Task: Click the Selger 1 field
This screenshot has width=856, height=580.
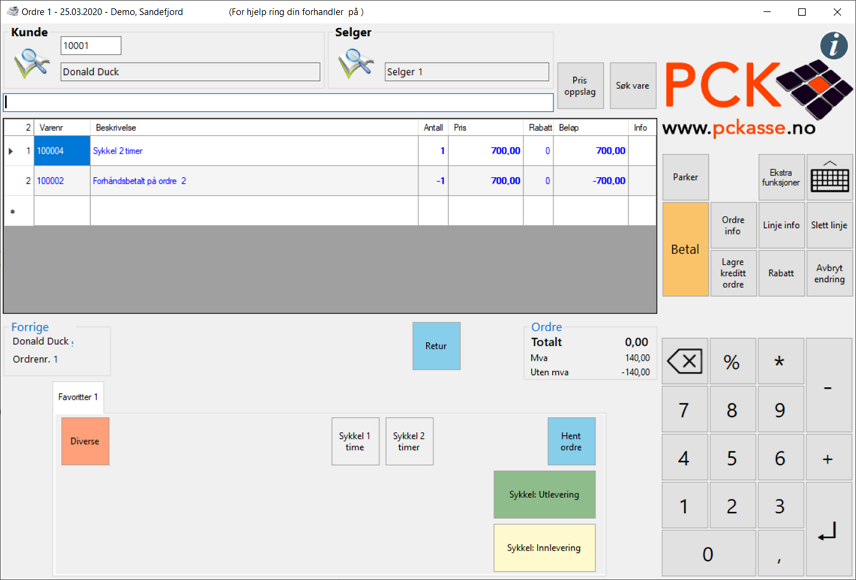Action: pyautogui.click(x=466, y=72)
